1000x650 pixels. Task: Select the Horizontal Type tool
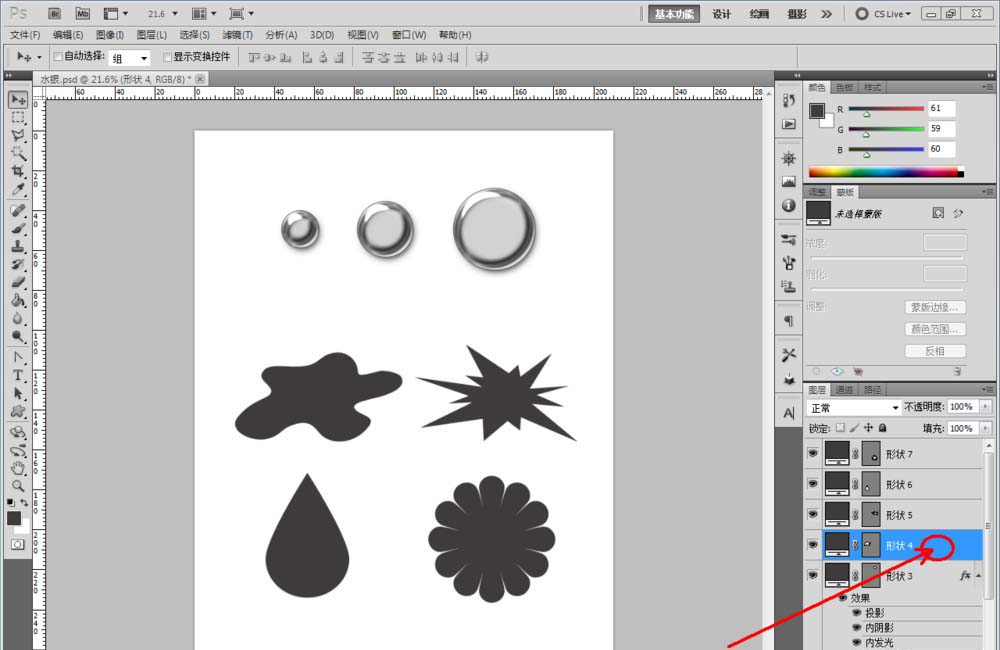point(18,375)
